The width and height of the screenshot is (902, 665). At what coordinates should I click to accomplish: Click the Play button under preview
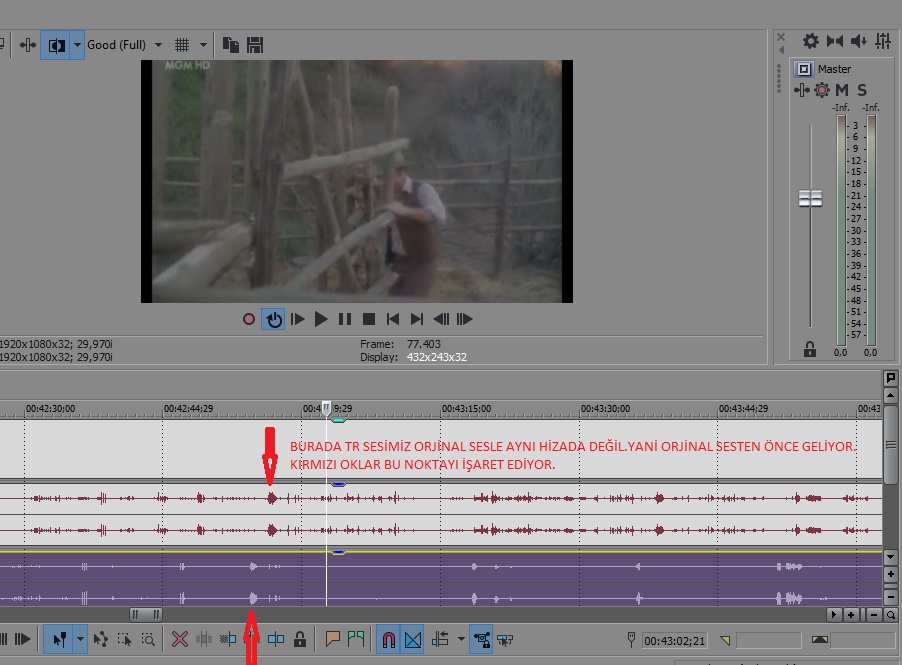point(321,319)
